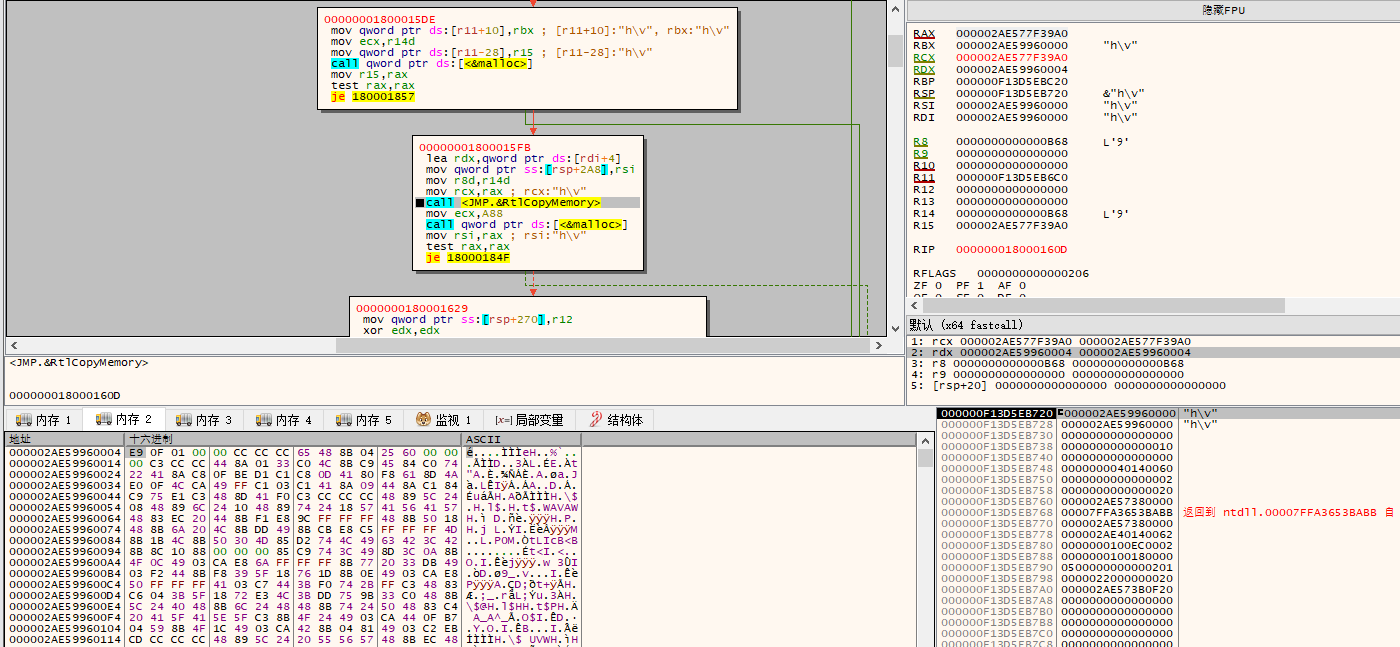Click the RIP value 000000018000160D
The height and width of the screenshot is (647, 1400).
coord(1011,250)
